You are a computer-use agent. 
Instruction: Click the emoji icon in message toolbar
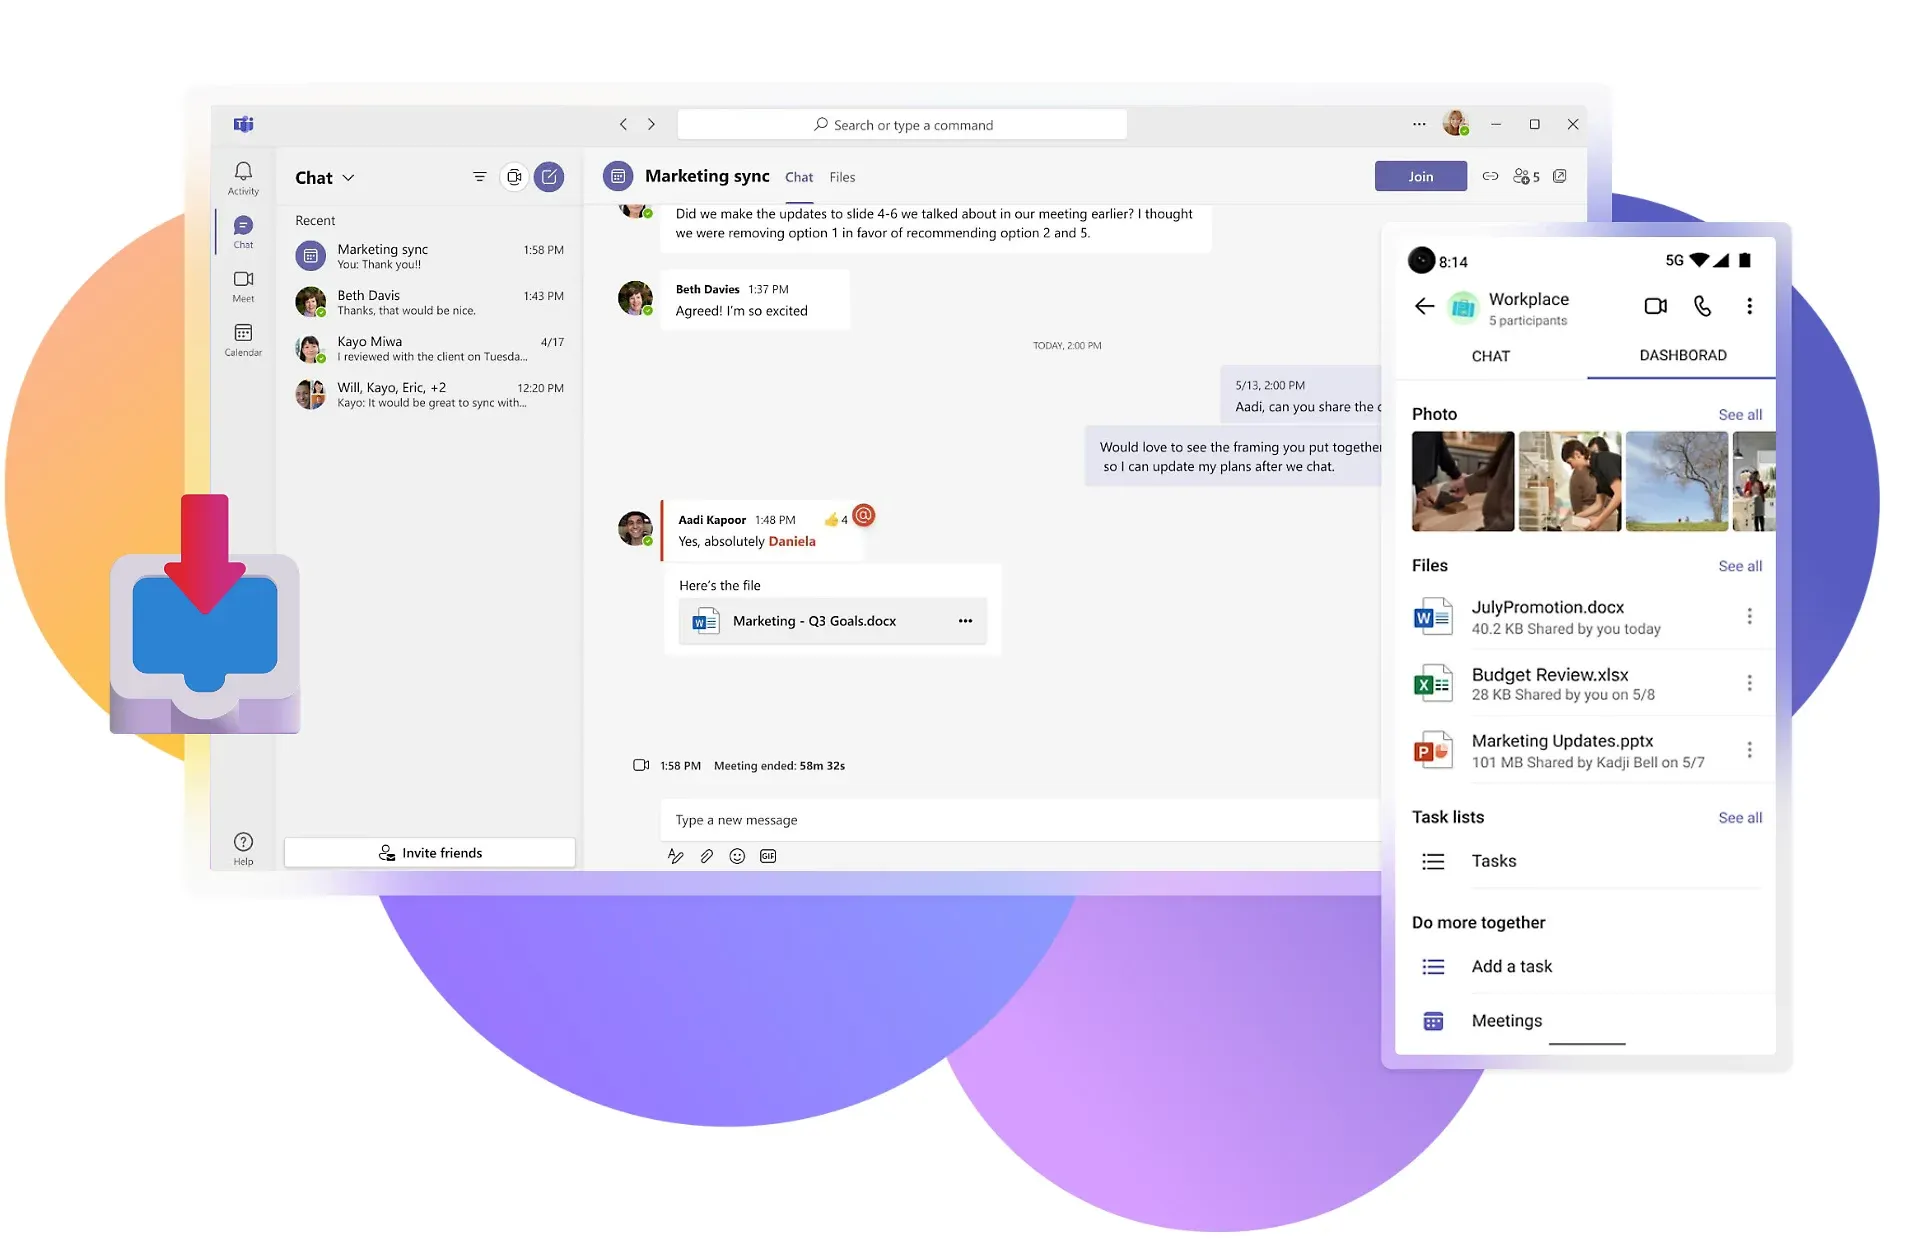pos(737,855)
